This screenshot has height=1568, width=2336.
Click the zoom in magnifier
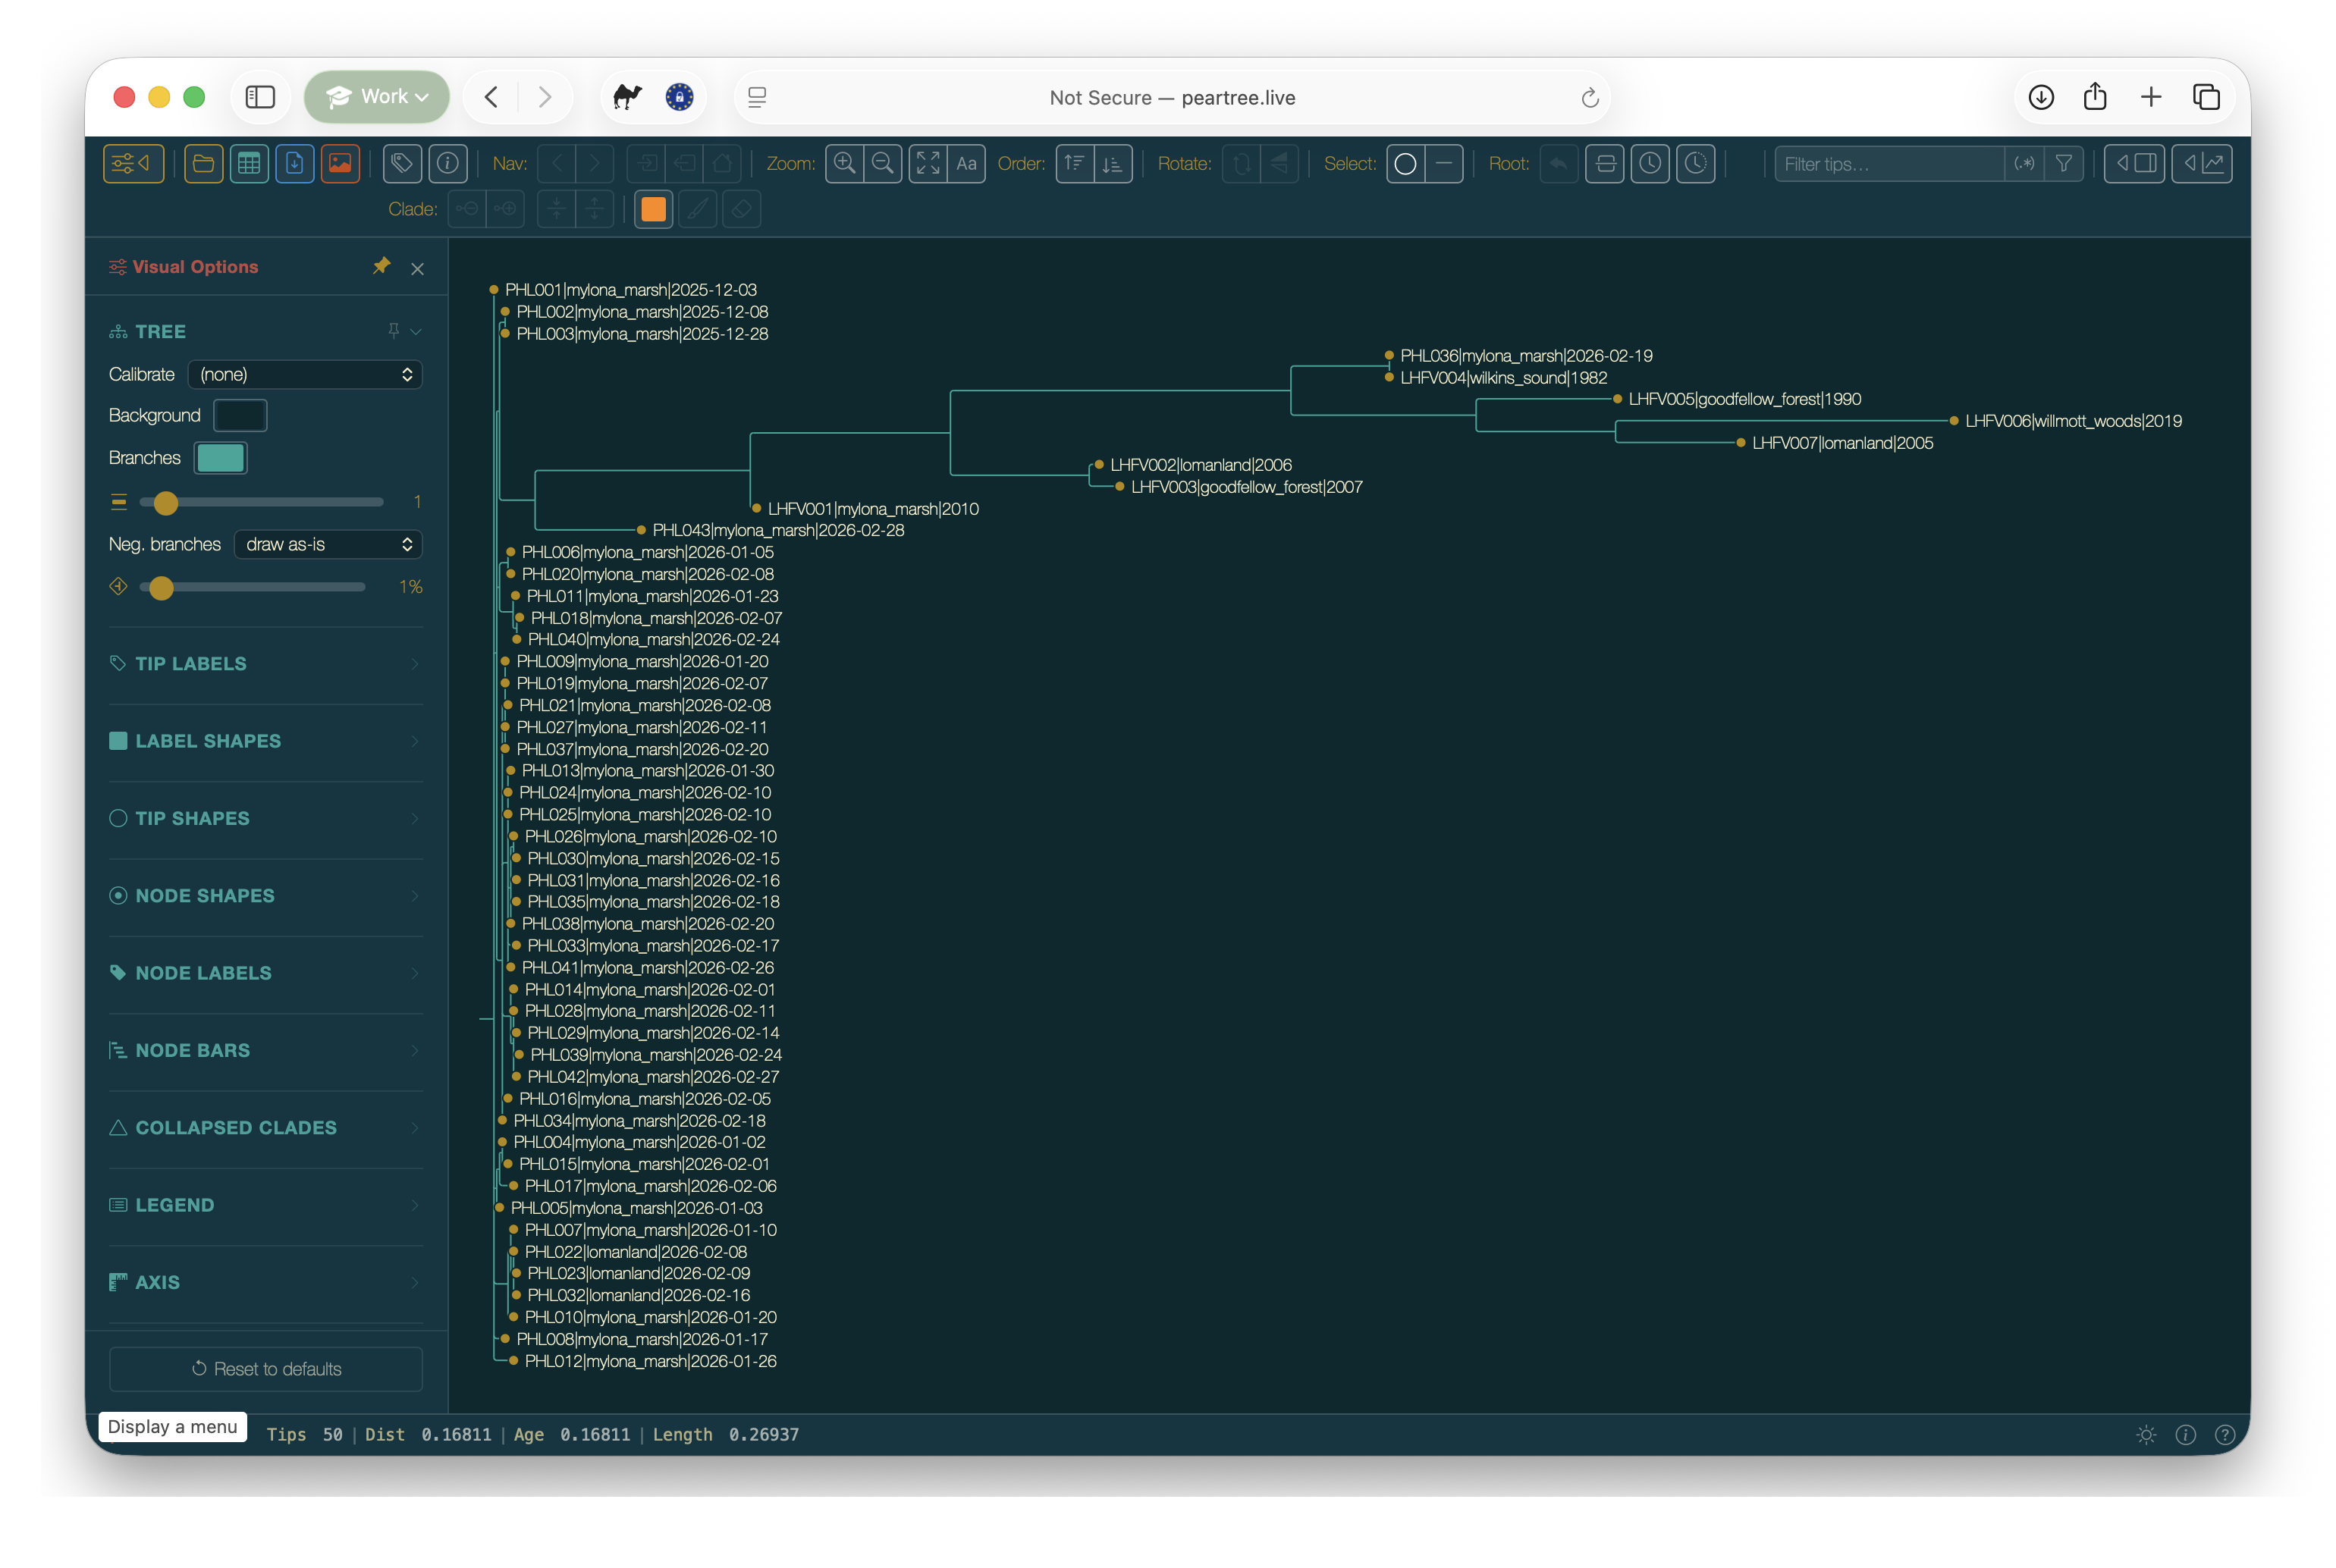tap(845, 164)
